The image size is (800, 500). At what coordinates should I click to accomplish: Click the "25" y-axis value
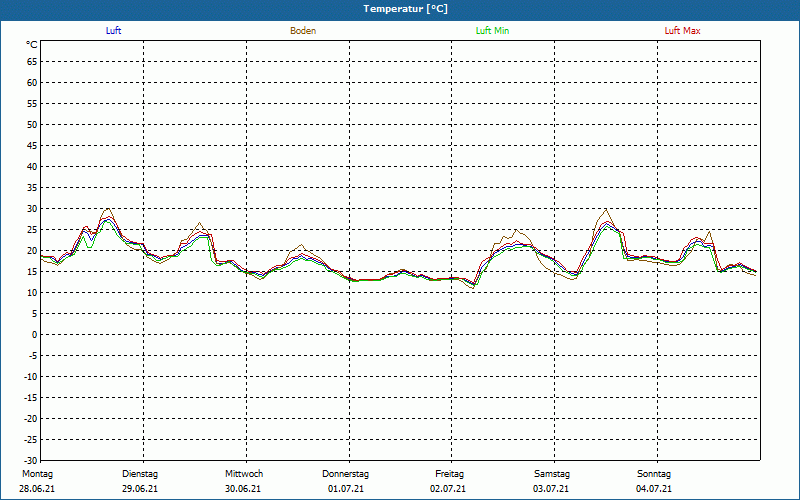32,230
